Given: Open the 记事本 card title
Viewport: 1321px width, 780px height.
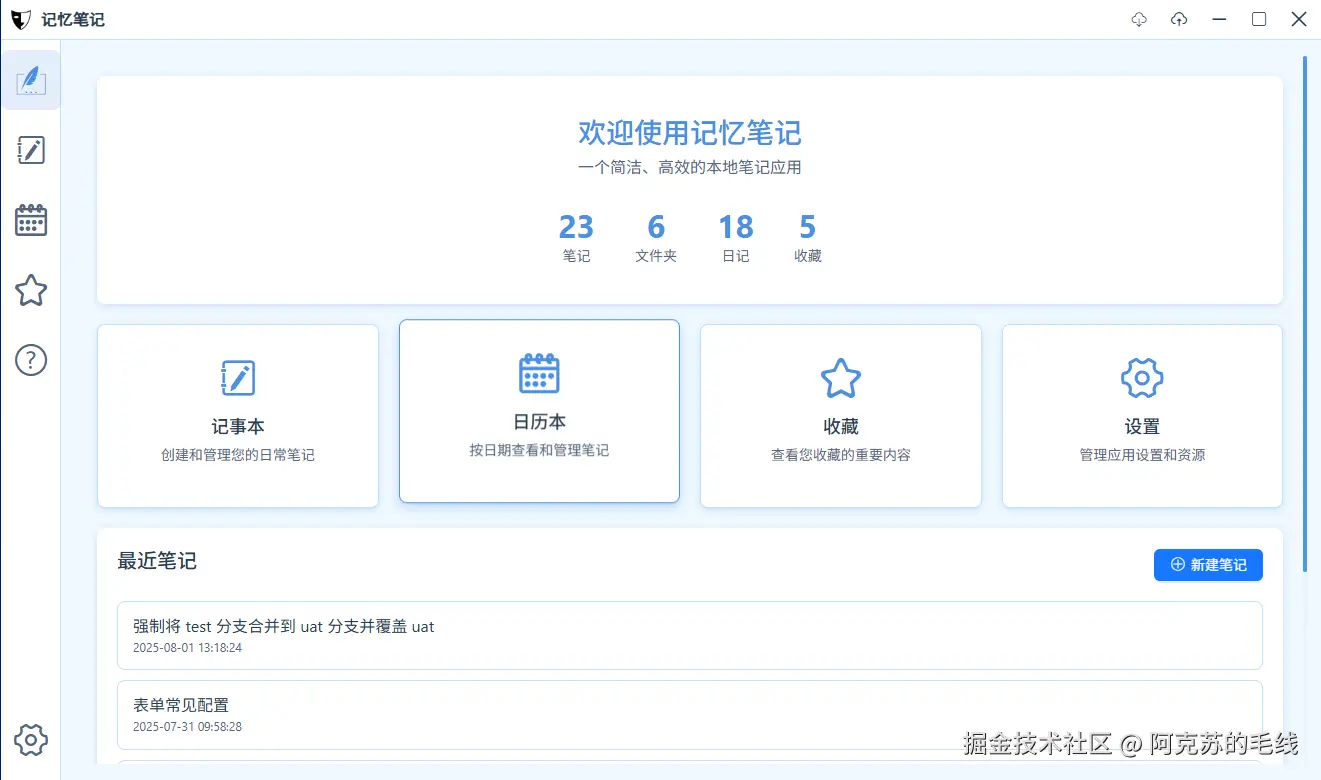Looking at the screenshot, I should pyautogui.click(x=238, y=427).
